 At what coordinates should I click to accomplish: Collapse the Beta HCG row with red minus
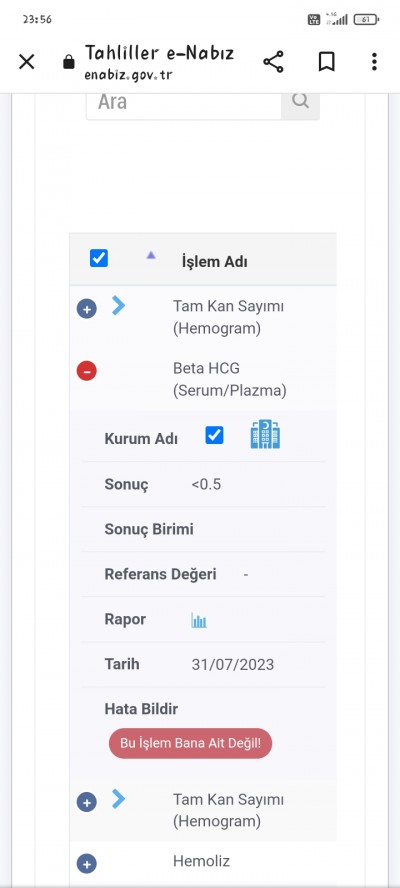87,372
